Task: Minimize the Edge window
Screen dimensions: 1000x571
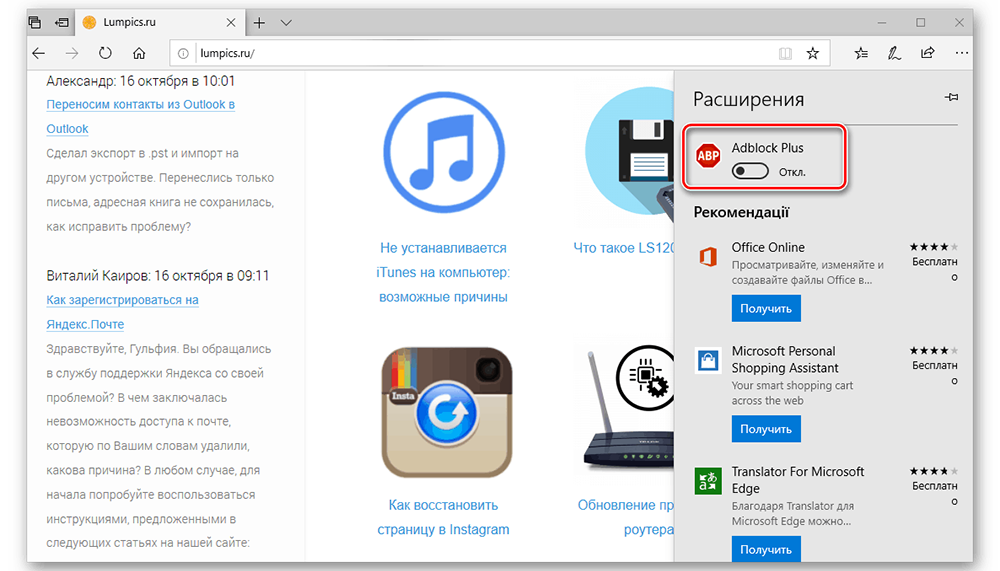Action: click(882, 22)
